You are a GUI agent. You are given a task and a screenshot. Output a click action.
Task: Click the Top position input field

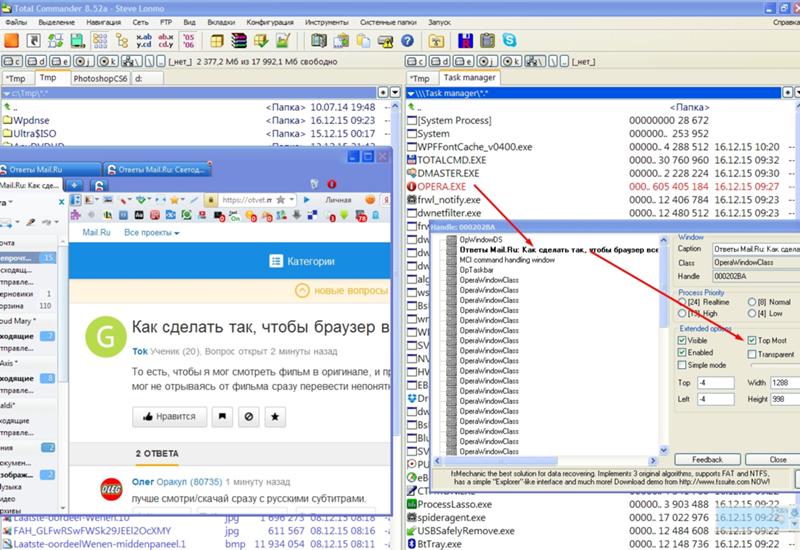[715, 383]
